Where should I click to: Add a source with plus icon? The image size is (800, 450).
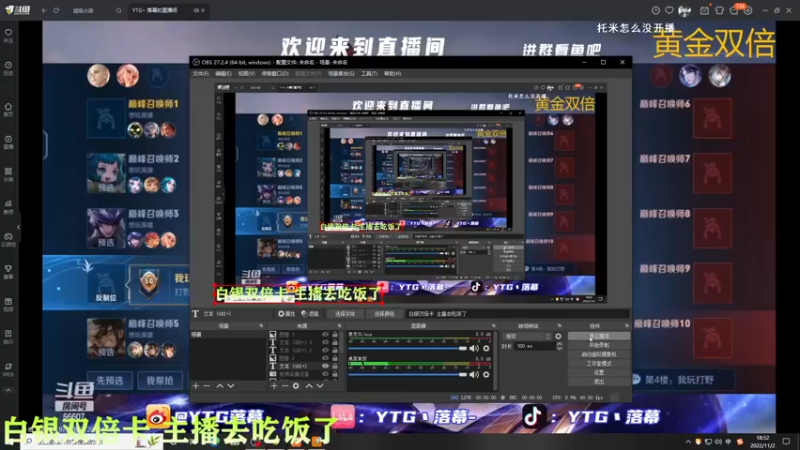(274, 386)
